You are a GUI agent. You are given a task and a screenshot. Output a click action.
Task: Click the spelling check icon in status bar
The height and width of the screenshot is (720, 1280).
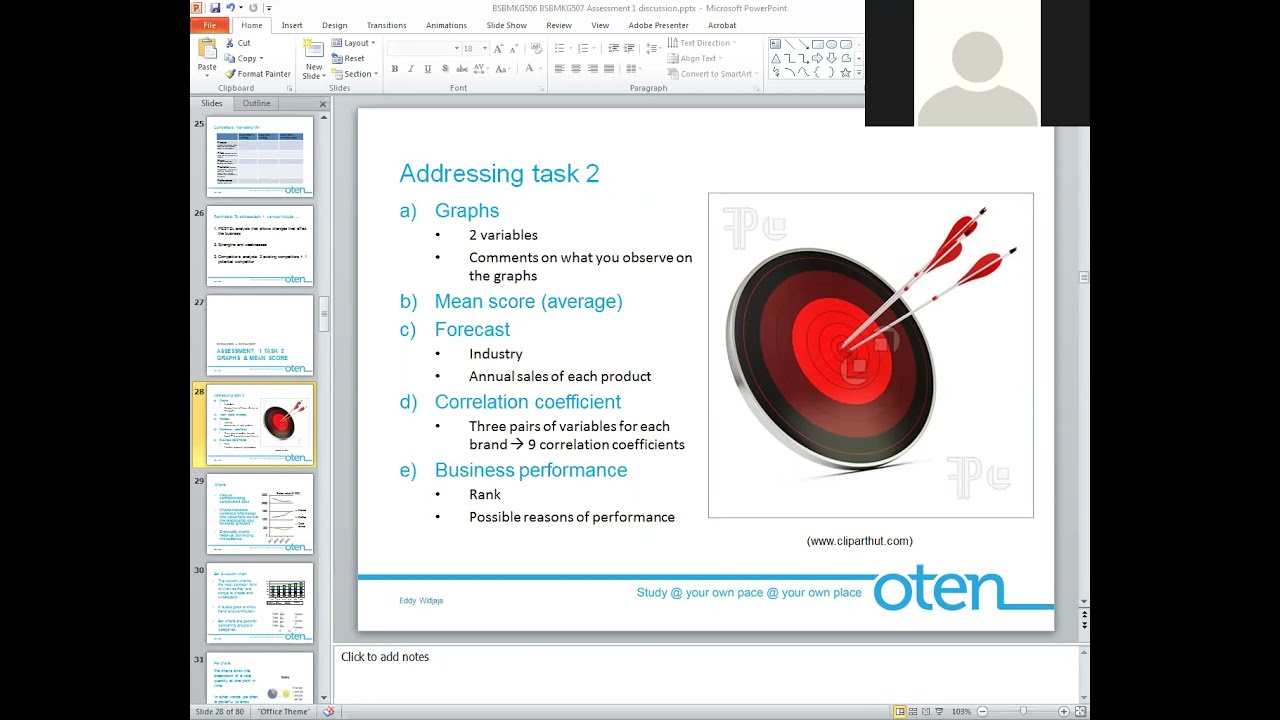click(328, 711)
